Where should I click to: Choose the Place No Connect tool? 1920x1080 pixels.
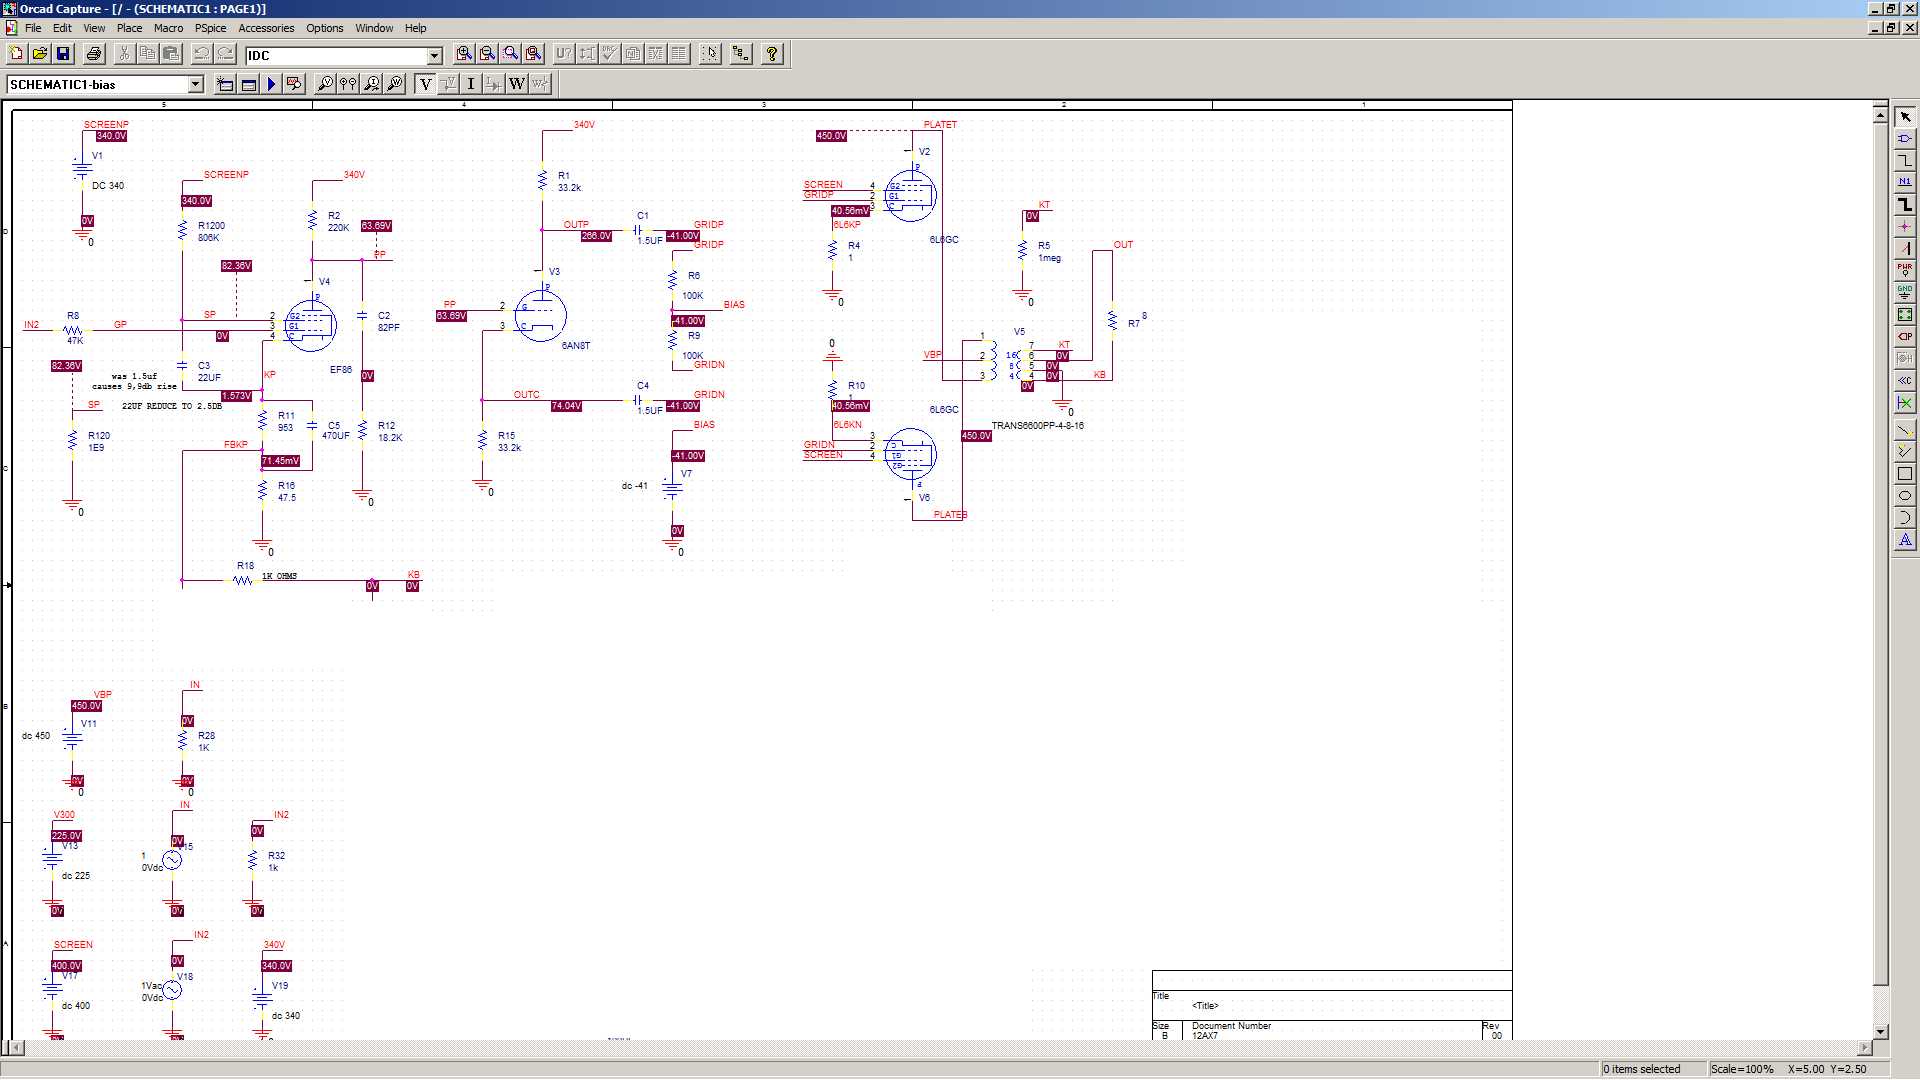click(1904, 402)
